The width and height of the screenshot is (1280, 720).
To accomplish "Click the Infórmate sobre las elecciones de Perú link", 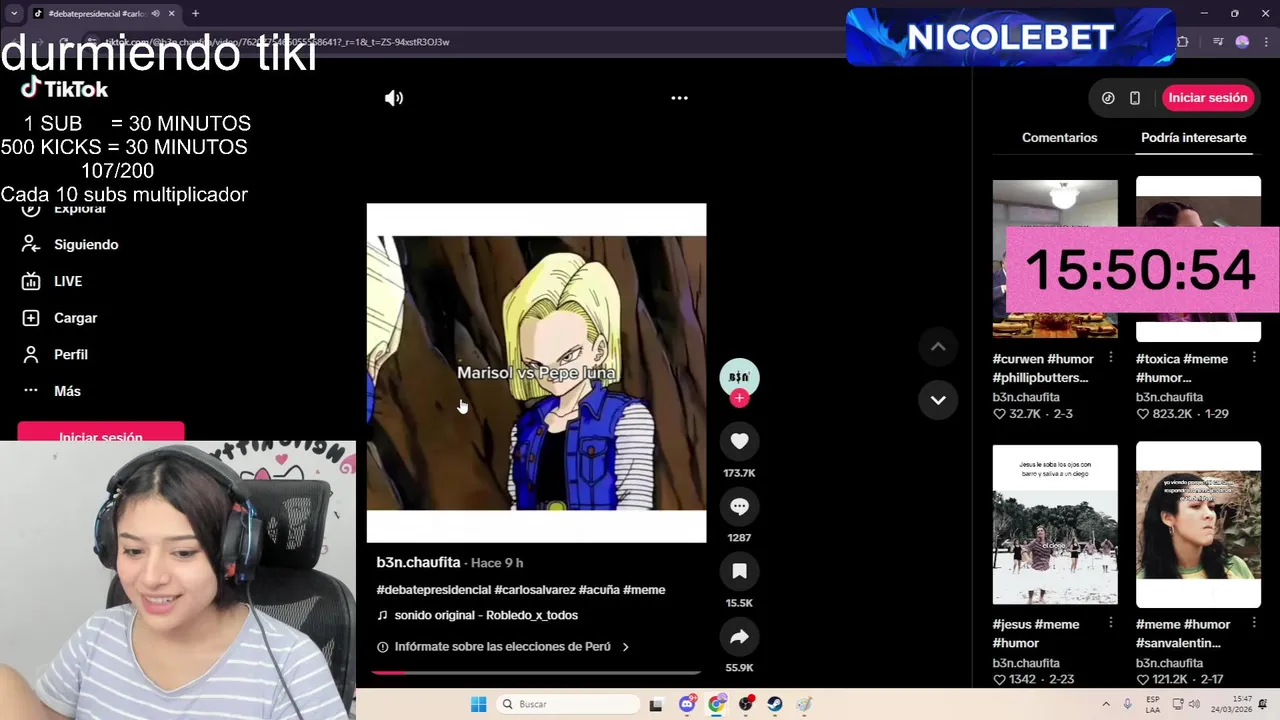I will click(502, 647).
